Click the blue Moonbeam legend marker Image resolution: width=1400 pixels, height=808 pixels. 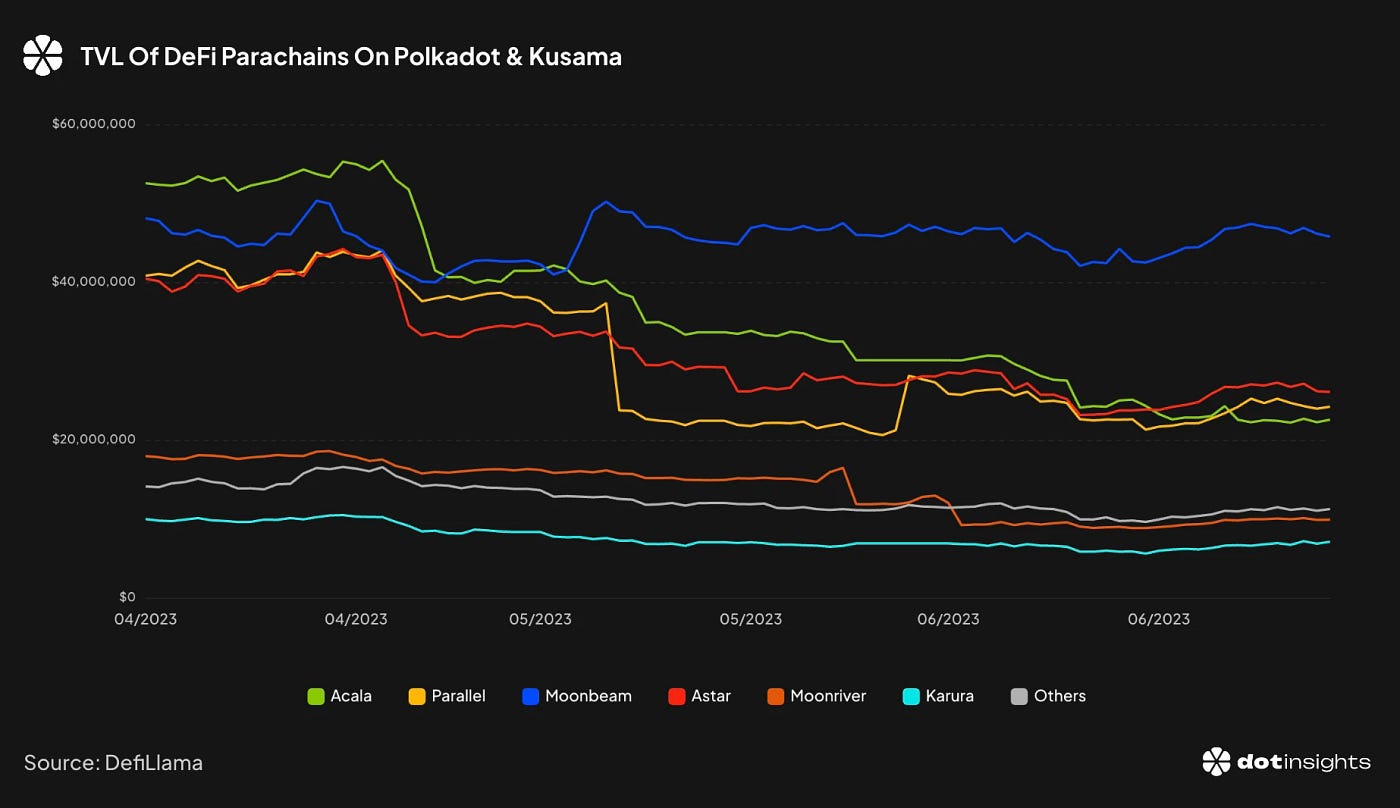coord(528,695)
